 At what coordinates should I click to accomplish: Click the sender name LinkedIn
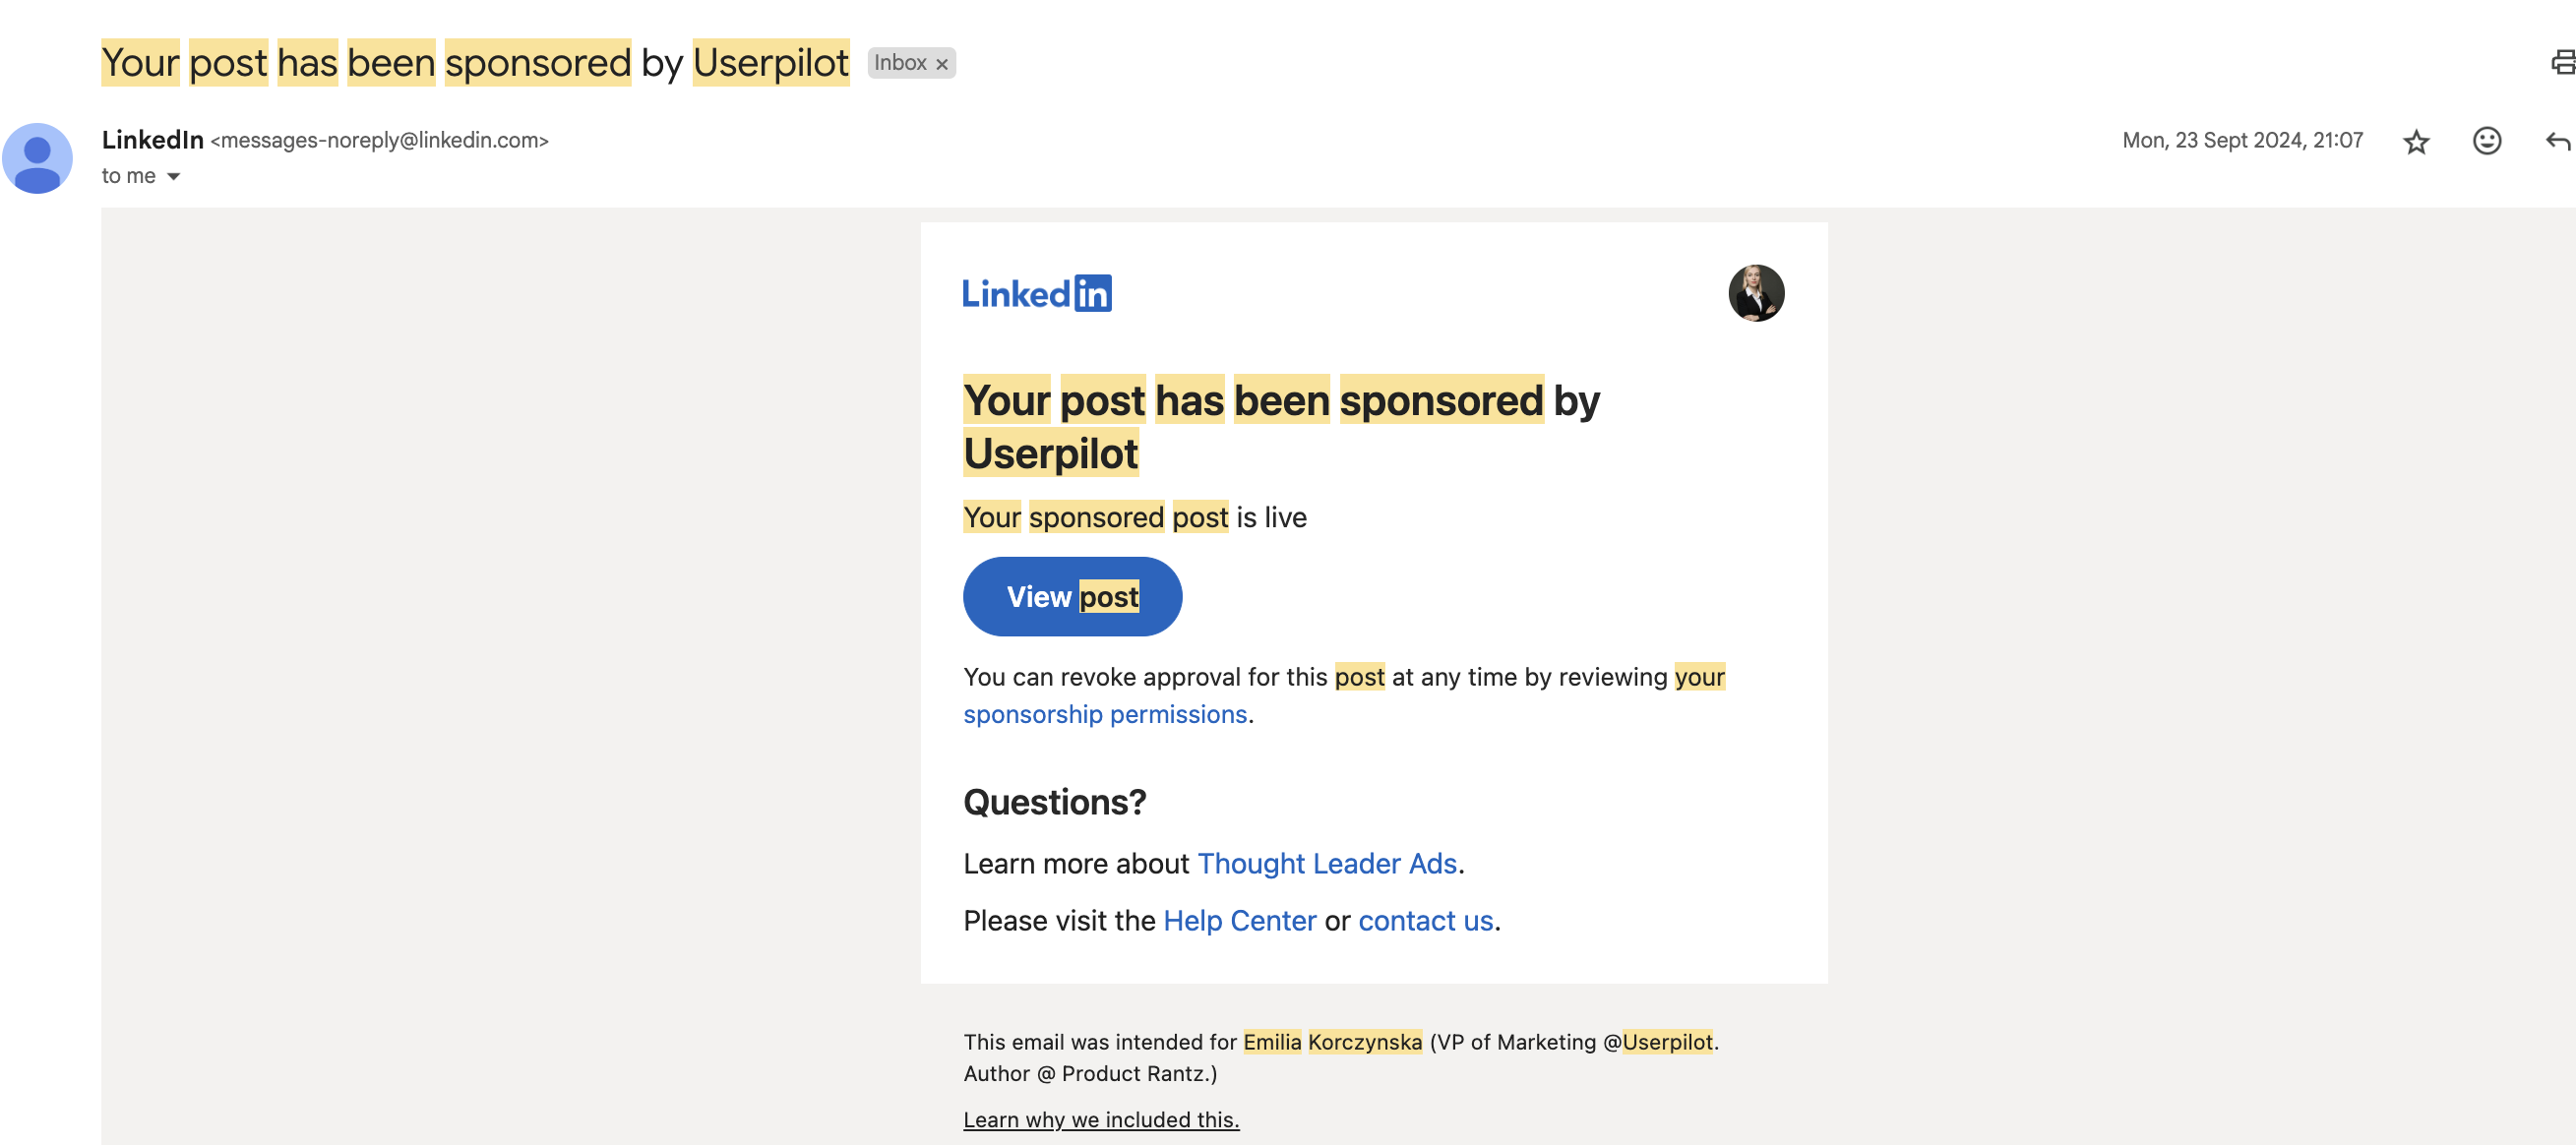coord(152,140)
